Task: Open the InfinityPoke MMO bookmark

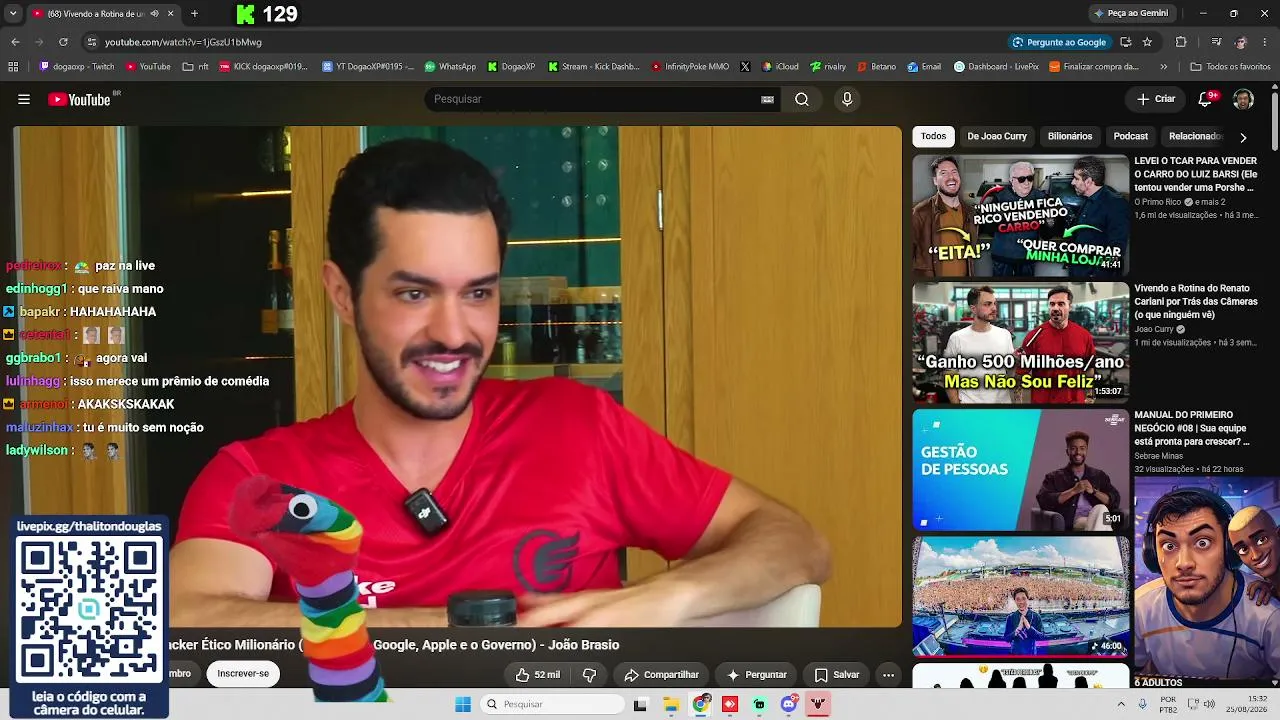Action: coord(690,67)
